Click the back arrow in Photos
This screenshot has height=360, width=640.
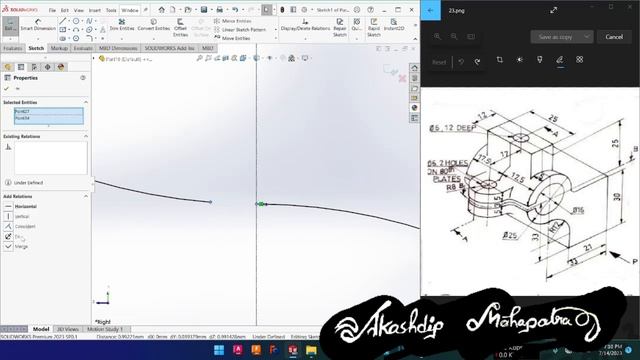(431, 10)
